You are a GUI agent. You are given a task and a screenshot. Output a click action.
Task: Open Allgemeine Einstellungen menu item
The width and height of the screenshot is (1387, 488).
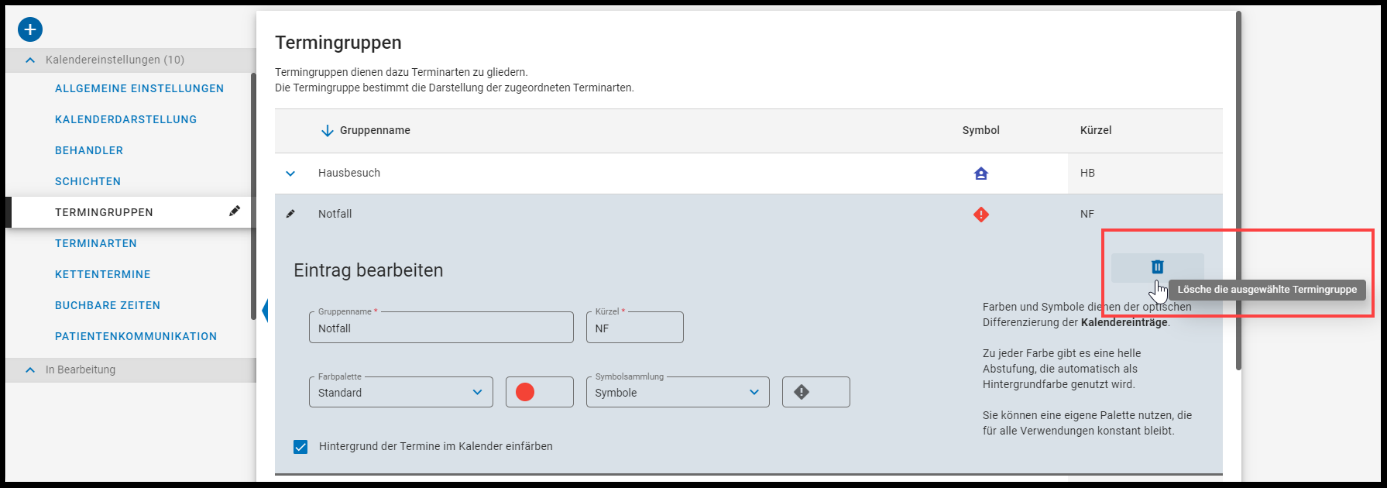coord(139,88)
